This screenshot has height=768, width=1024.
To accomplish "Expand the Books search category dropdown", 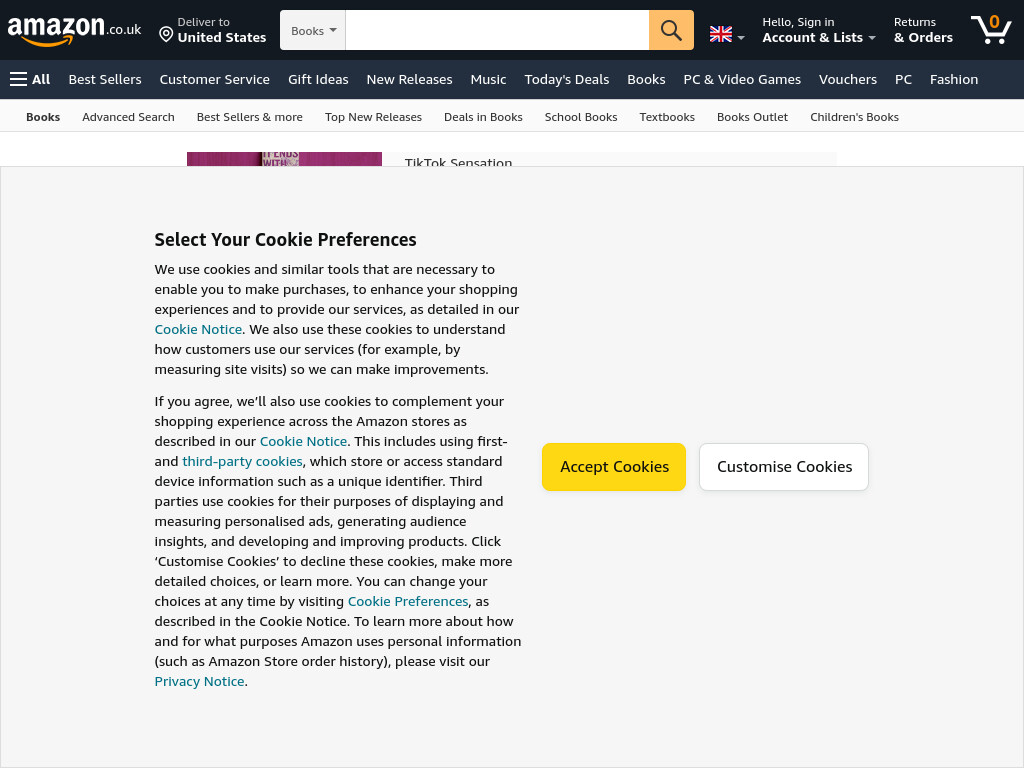I will point(313,30).
